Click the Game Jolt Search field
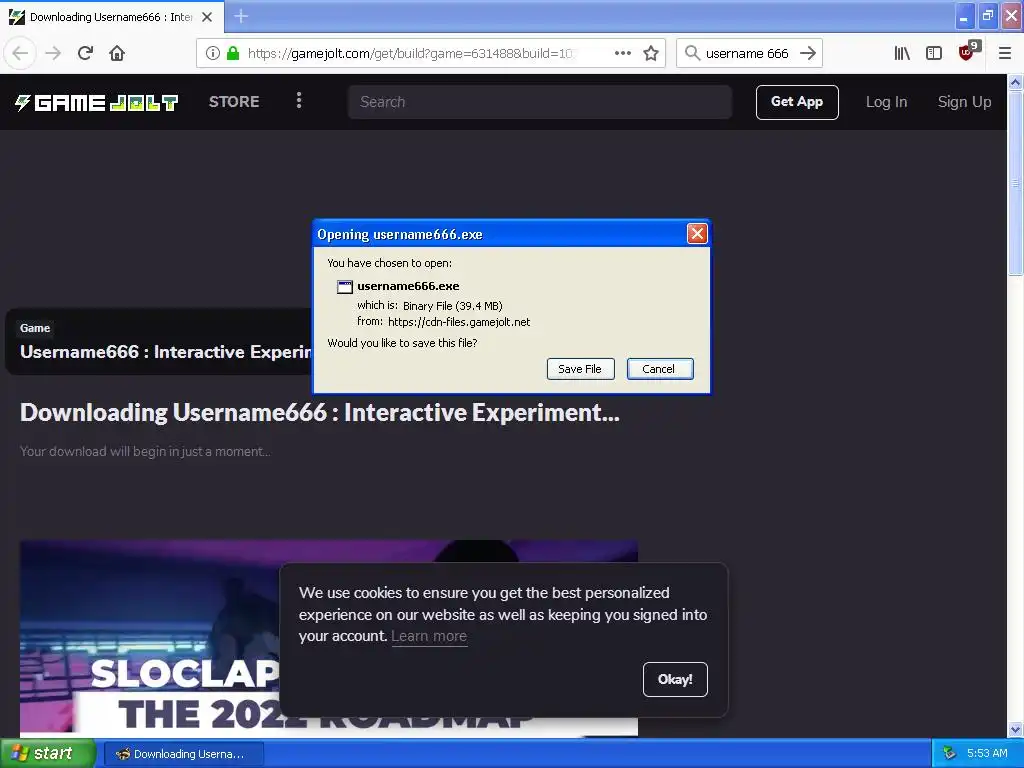This screenshot has height=768, width=1024. point(539,102)
